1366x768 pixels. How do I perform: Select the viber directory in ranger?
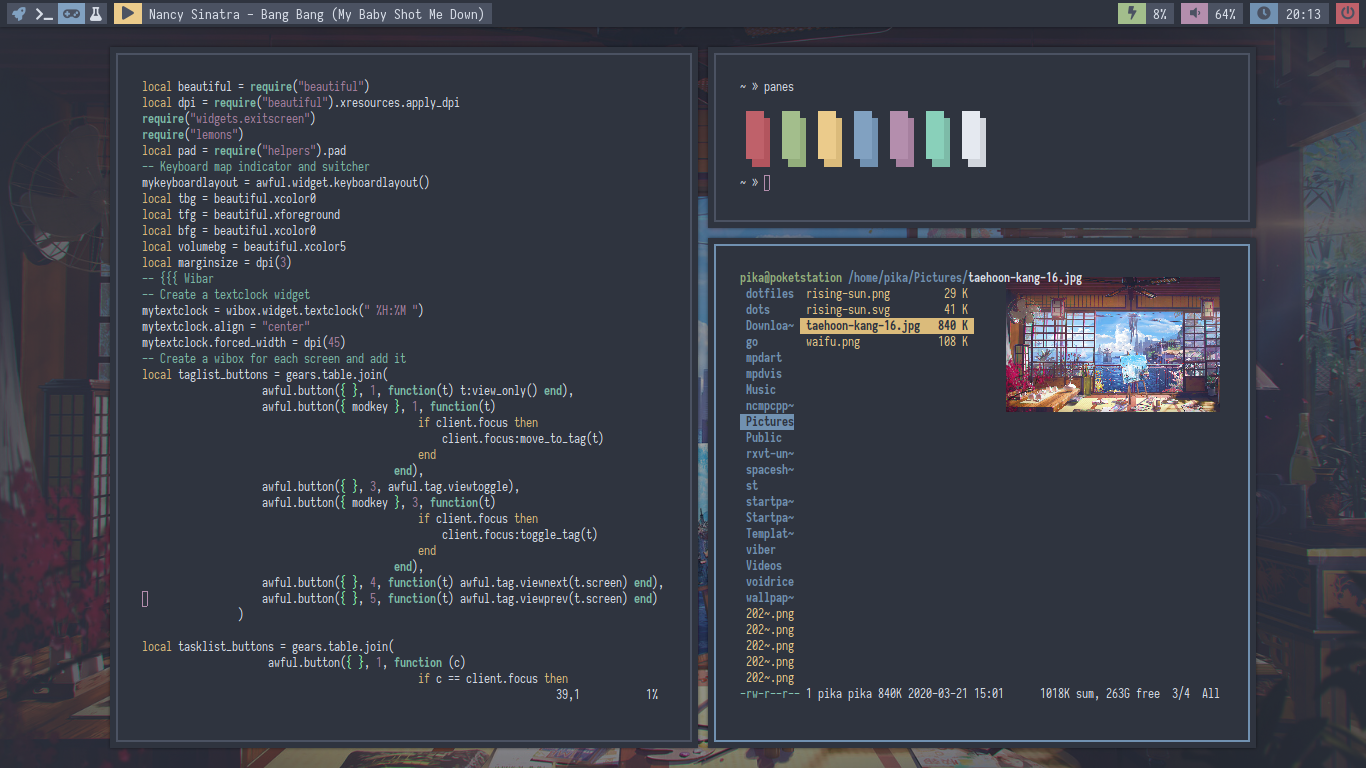(760, 550)
